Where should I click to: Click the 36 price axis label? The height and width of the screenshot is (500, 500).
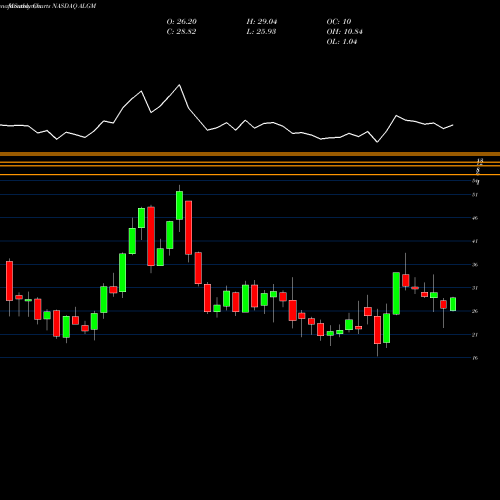[x=475, y=265]
